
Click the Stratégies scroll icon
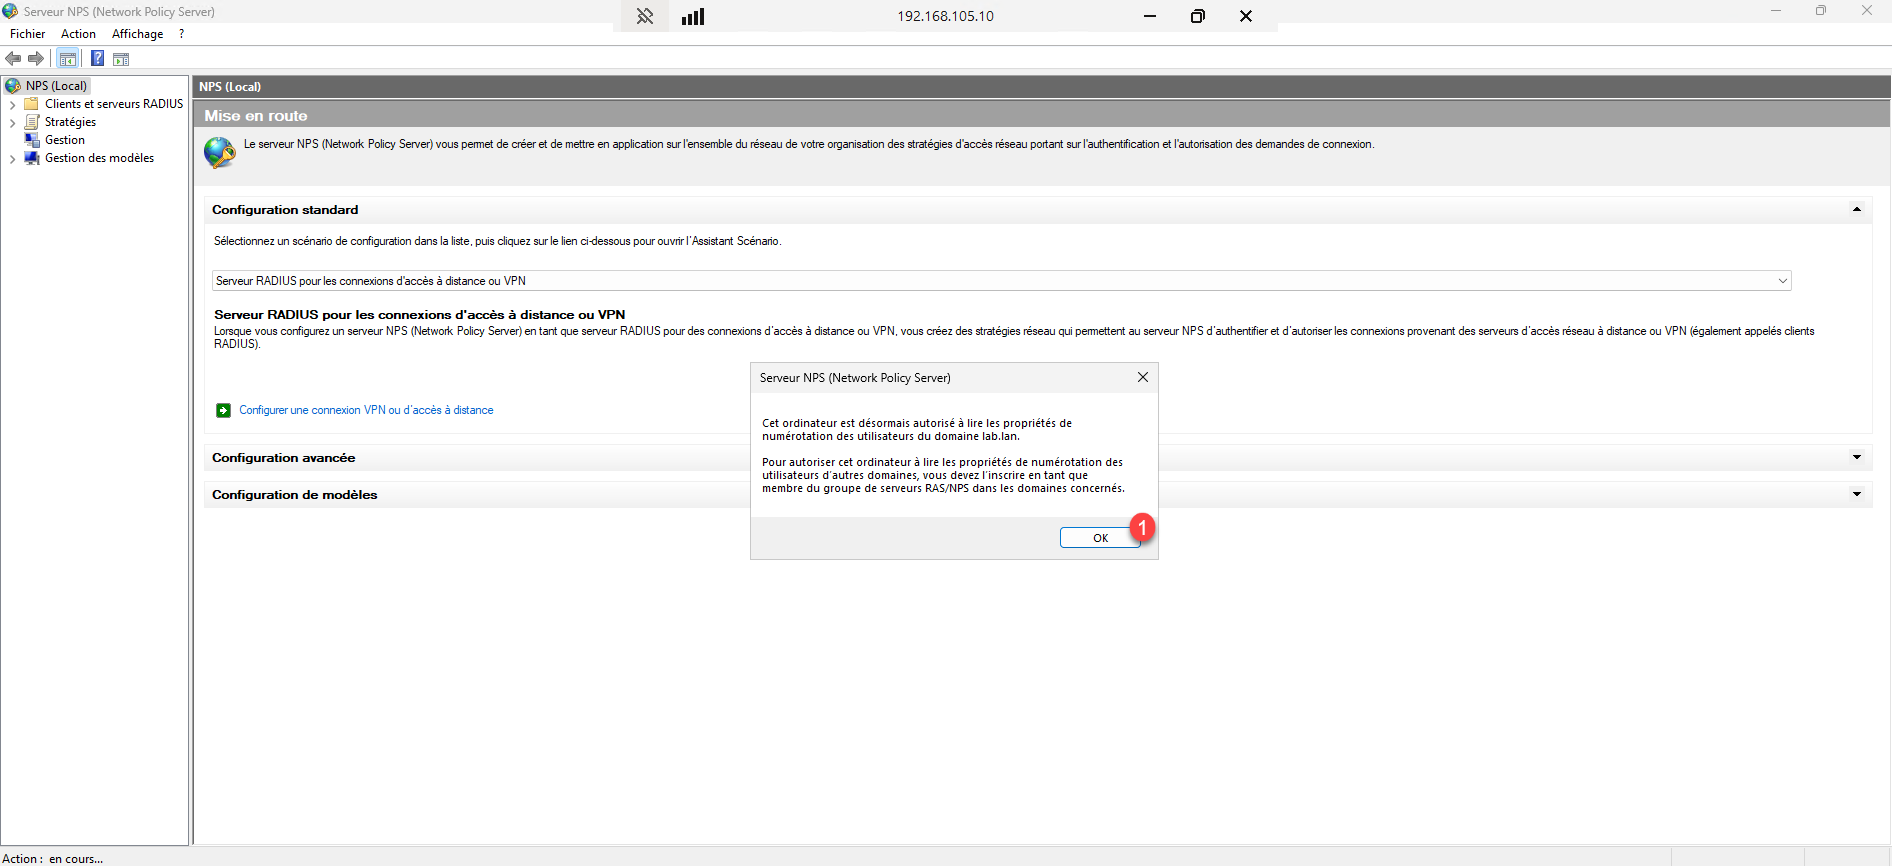pyautogui.click(x=32, y=122)
